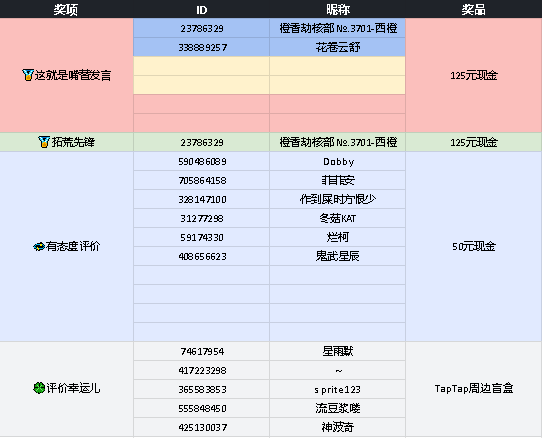The image size is (542, 438).
Task: Click the clover icon beside 评价幸运儿
Action: pos(39,388)
